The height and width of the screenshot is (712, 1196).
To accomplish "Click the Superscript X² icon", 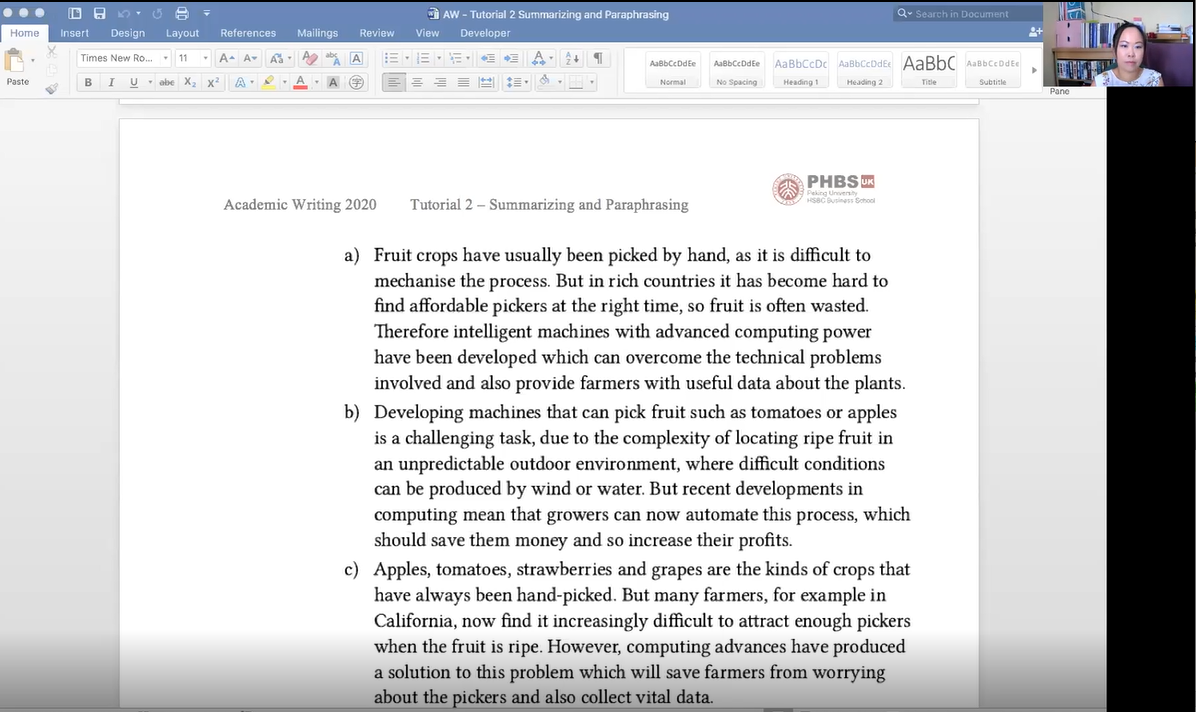I will tap(213, 82).
